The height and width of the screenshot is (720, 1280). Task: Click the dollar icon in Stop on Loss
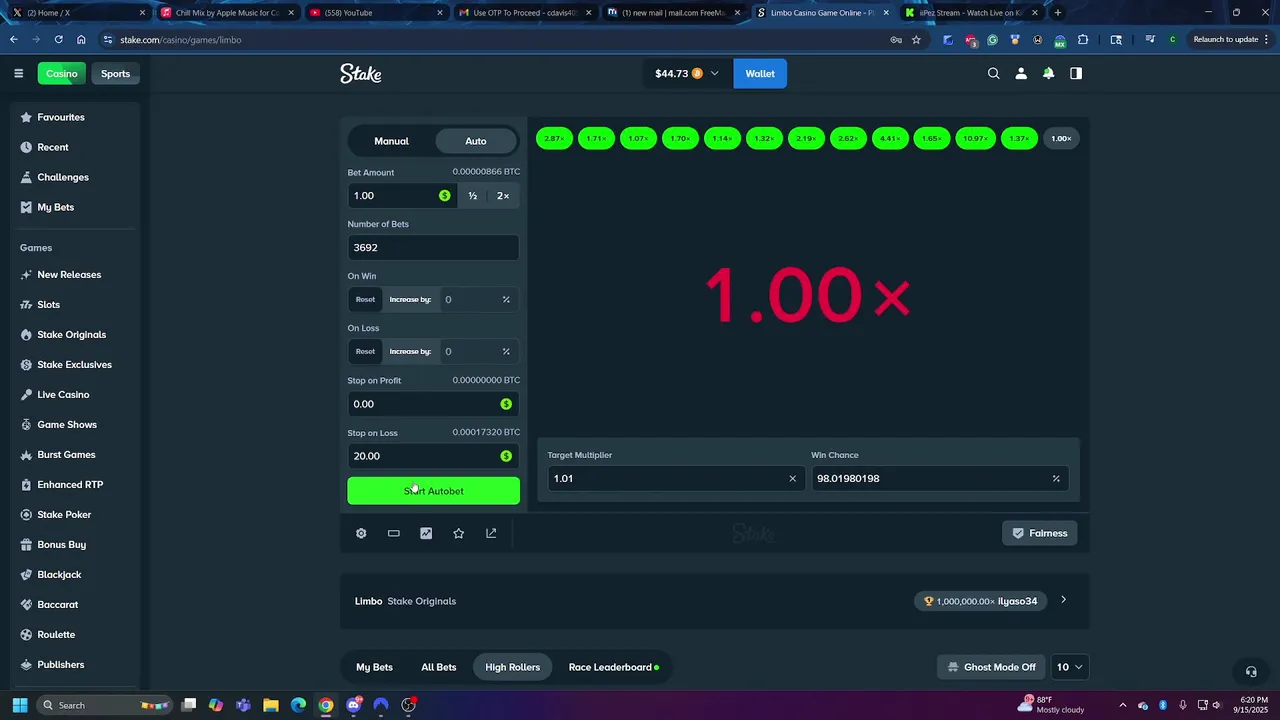click(506, 456)
